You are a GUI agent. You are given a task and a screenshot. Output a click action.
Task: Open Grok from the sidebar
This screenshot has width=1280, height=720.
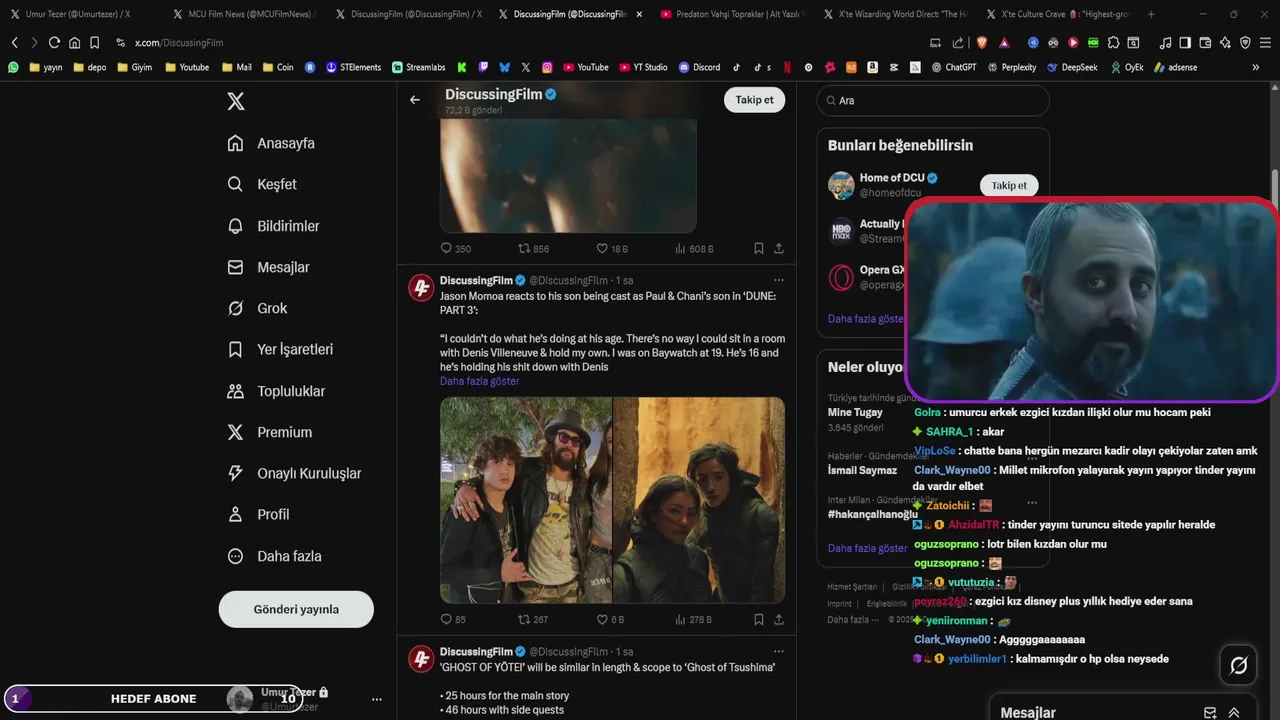[x=257, y=308]
